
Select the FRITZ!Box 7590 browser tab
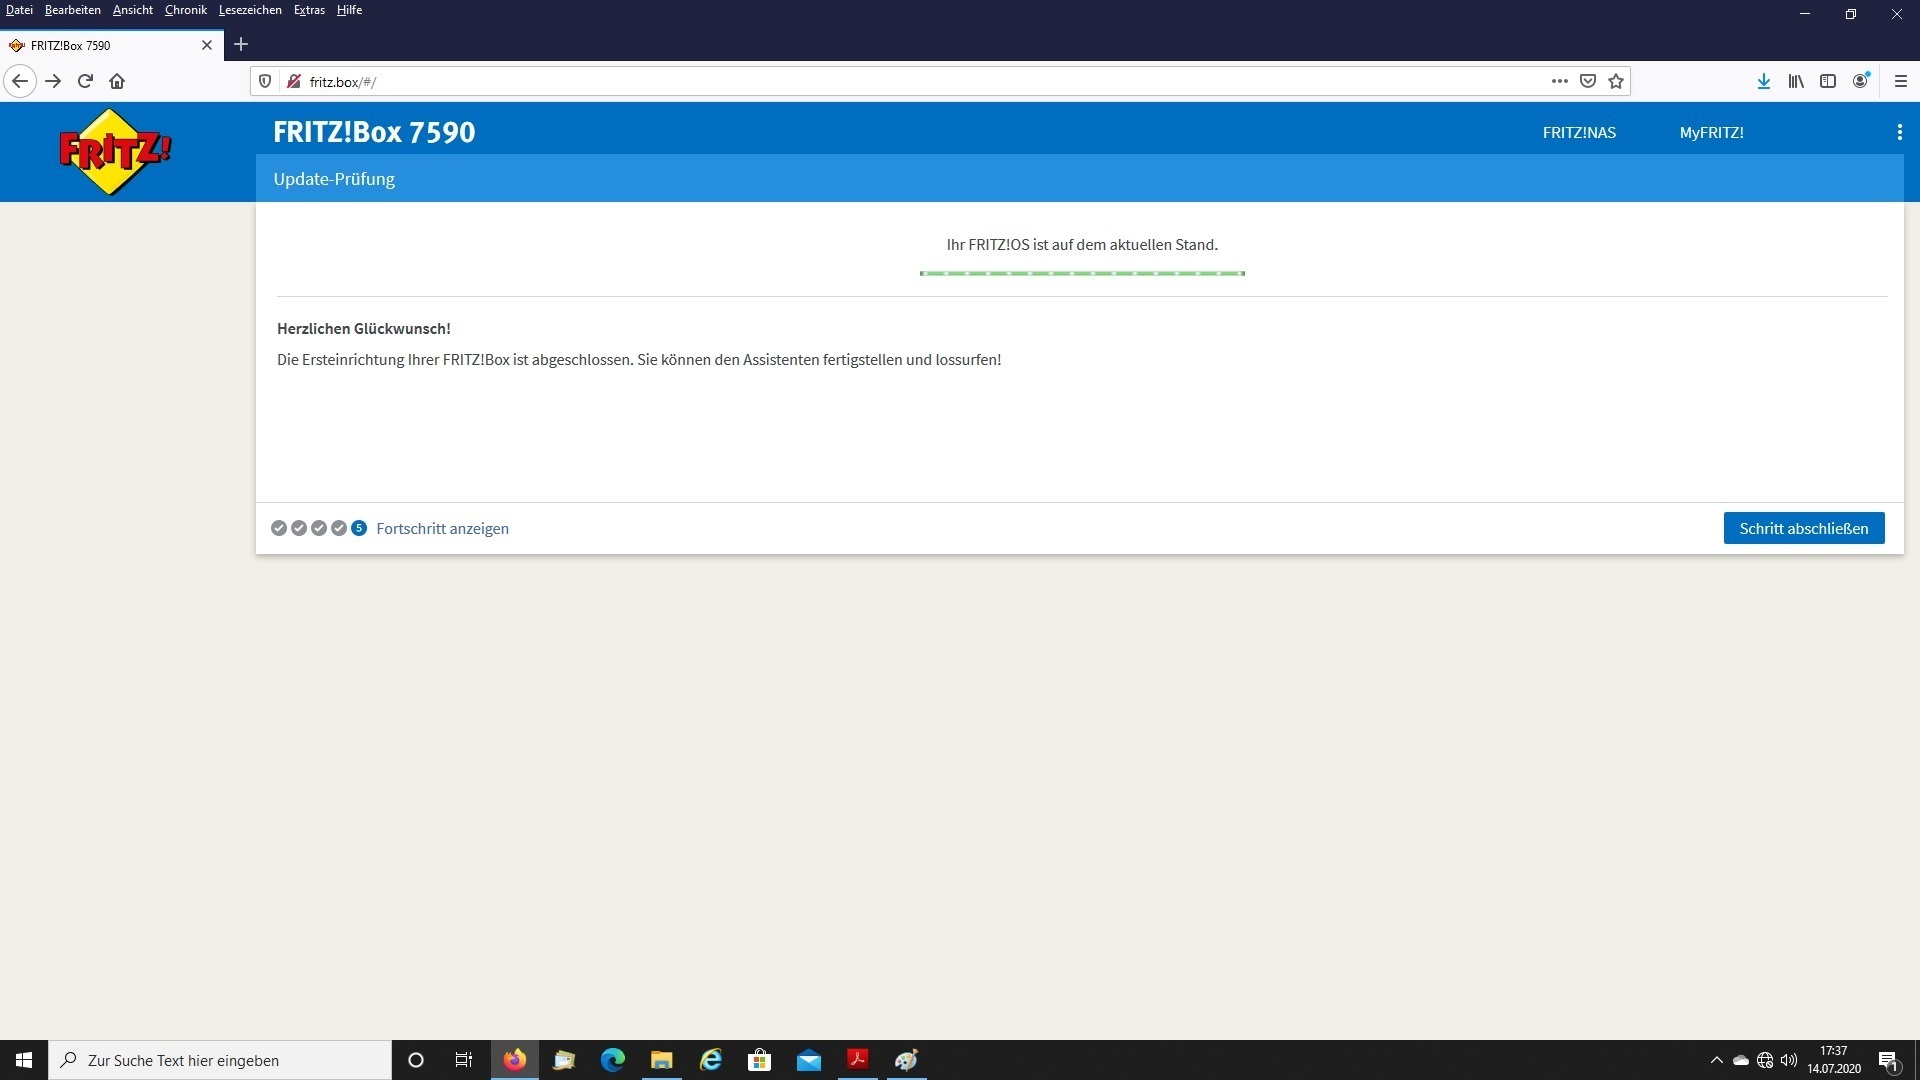point(110,45)
